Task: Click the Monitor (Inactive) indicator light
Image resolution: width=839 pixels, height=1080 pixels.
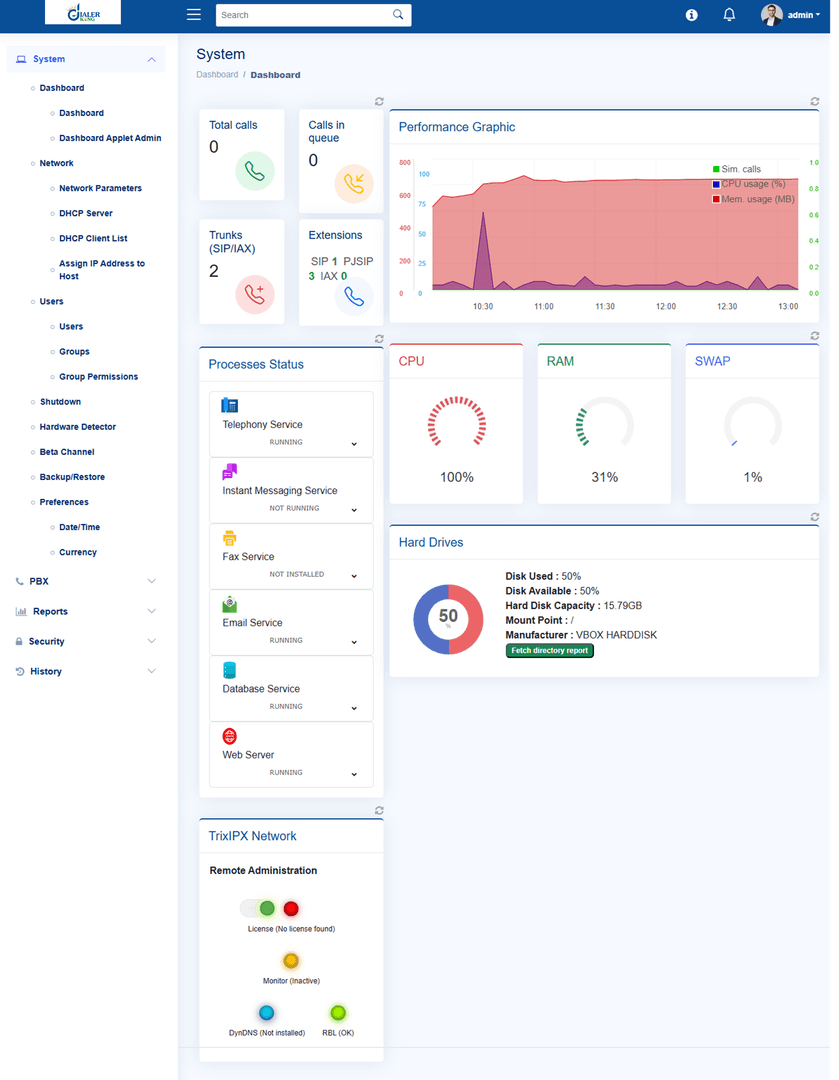Action: [x=290, y=961]
